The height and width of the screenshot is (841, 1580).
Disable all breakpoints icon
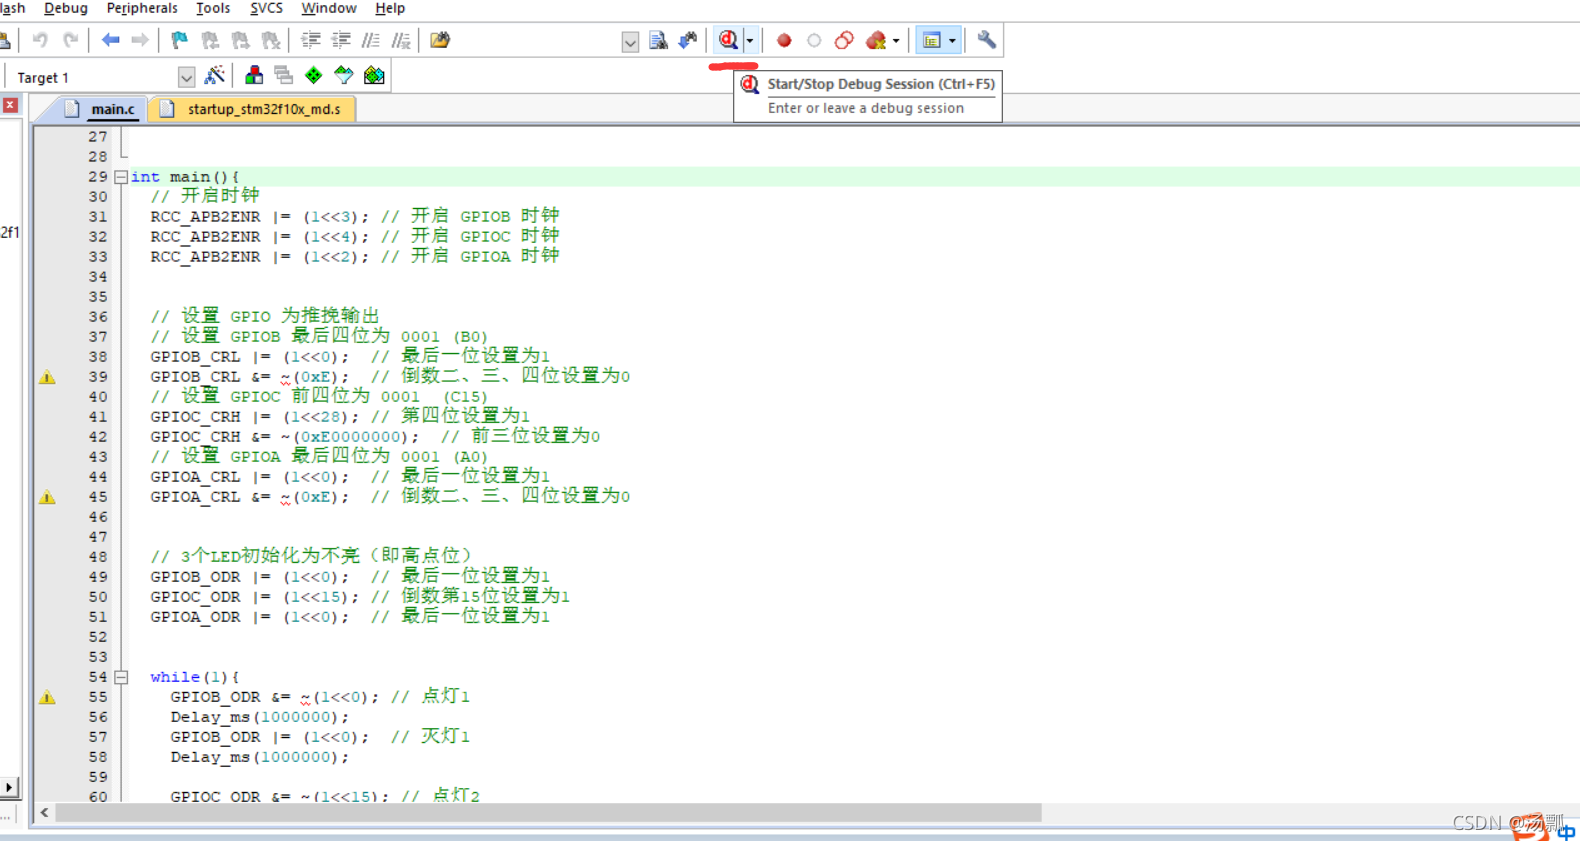click(844, 40)
